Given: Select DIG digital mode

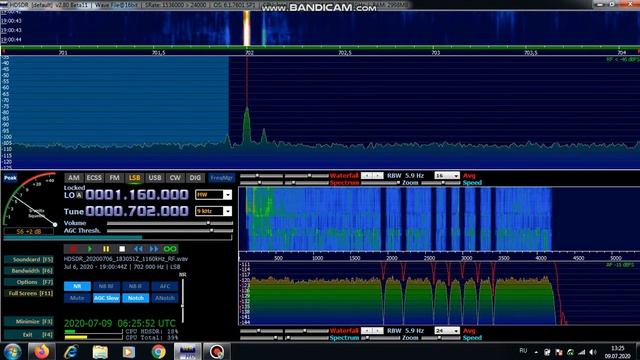Looking at the screenshot, I should click(195, 178).
